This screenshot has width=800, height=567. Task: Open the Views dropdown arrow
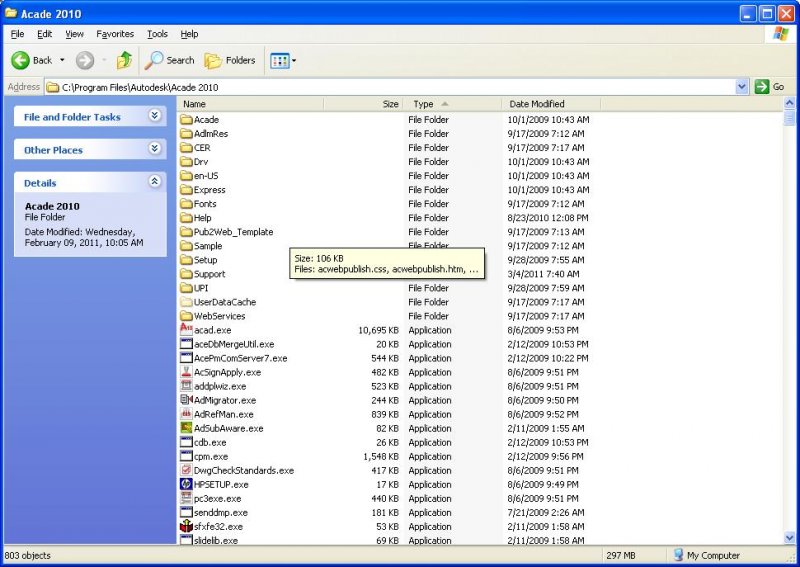(294, 61)
